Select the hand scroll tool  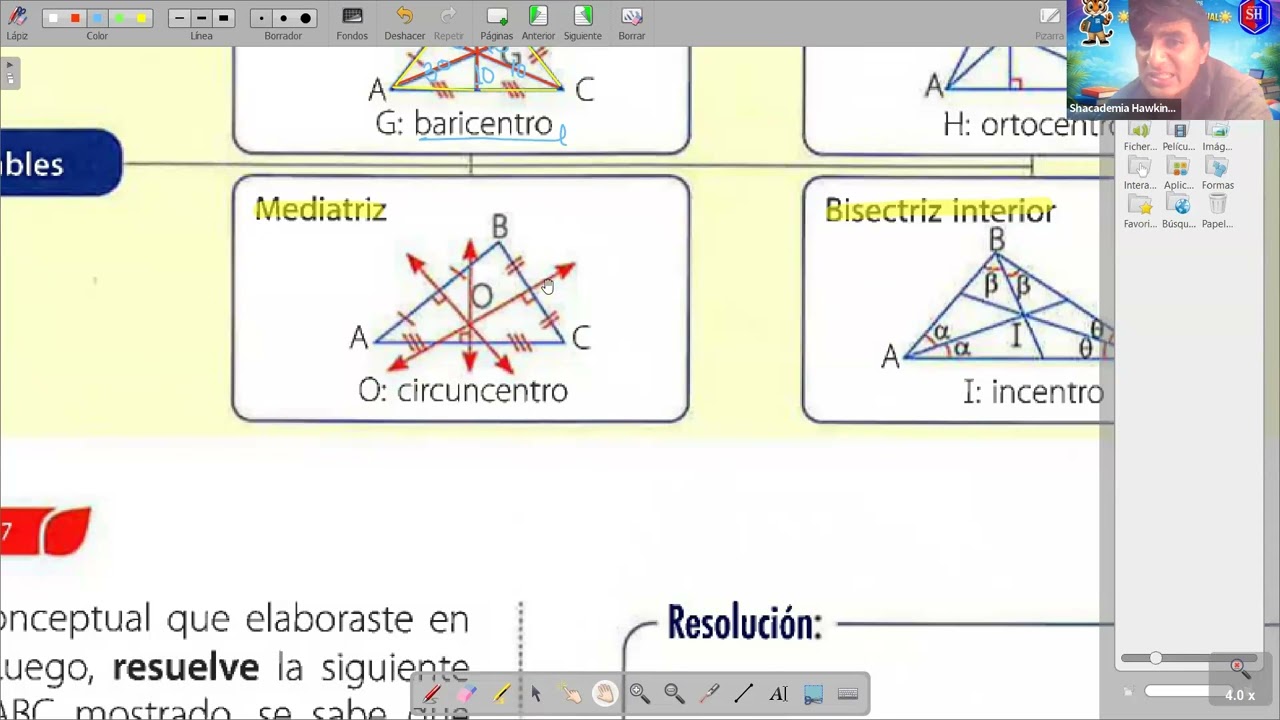[605, 694]
